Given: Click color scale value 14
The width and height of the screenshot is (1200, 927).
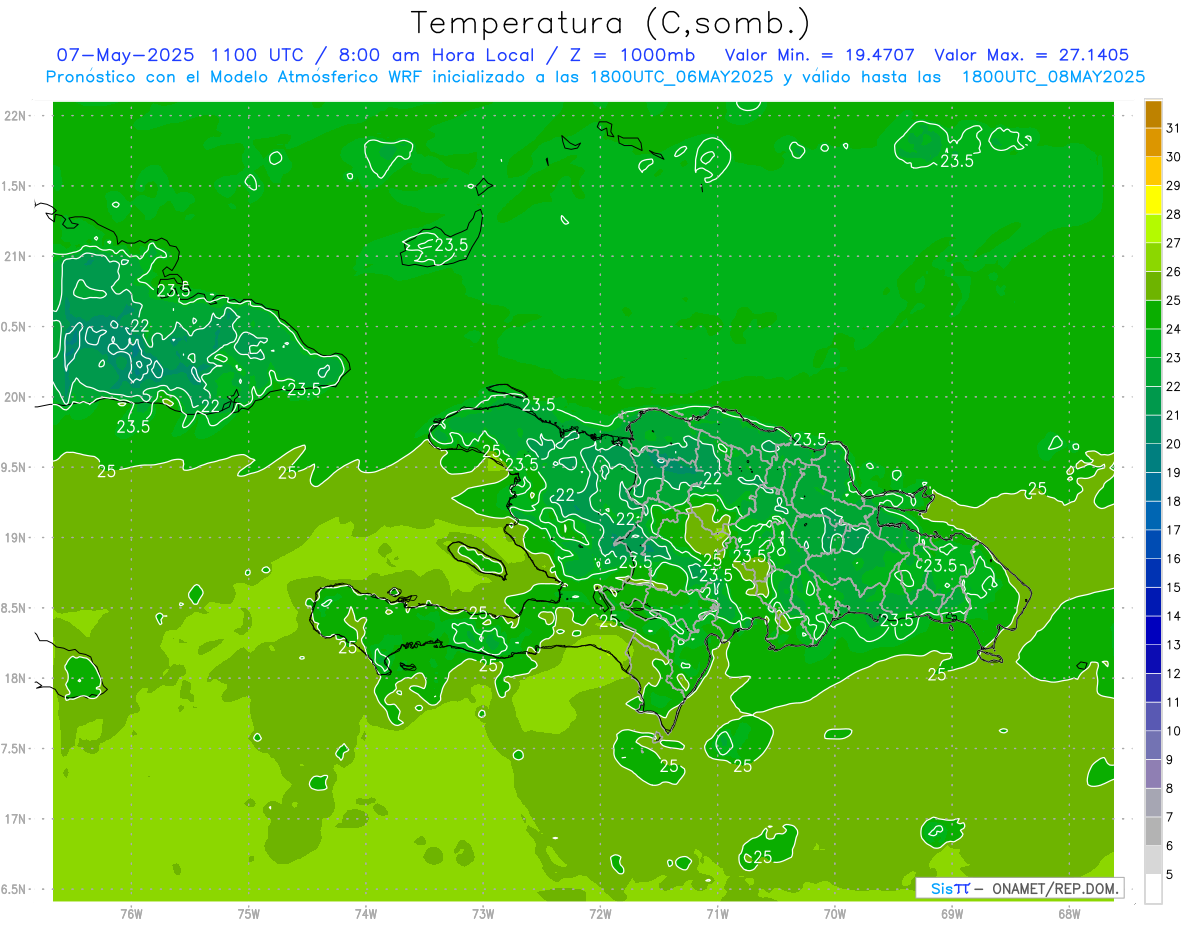Looking at the screenshot, I should [x=1174, y=616].
